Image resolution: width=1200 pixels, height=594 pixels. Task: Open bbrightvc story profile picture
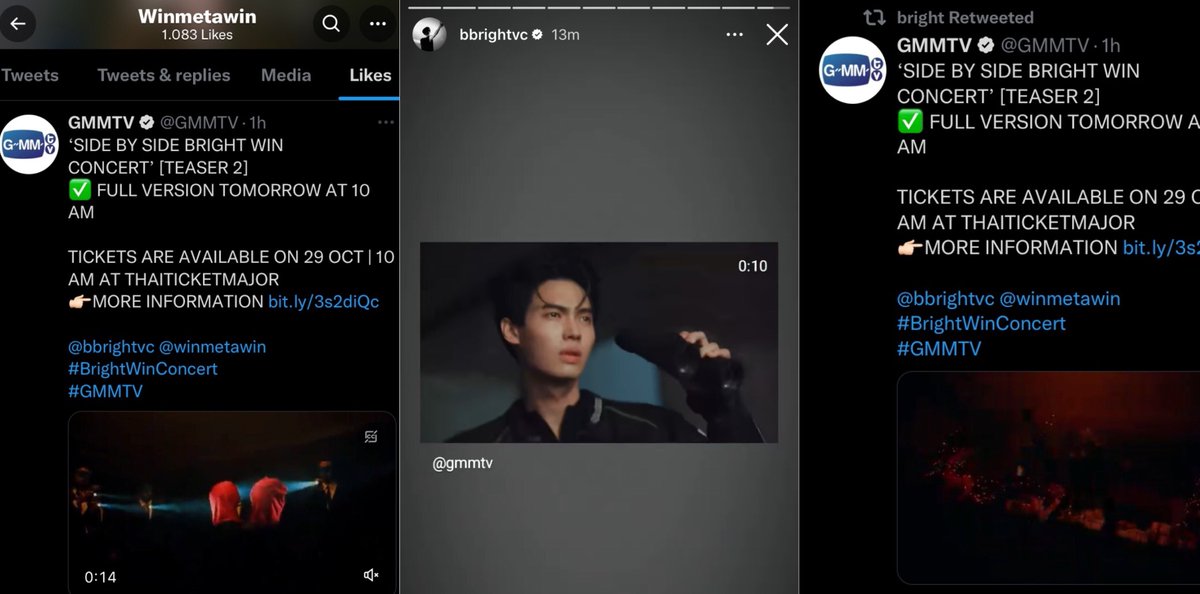(430, 34)
